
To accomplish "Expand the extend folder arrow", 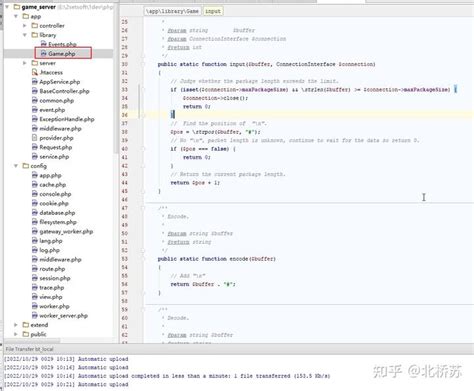I will [x=16, y=325].
